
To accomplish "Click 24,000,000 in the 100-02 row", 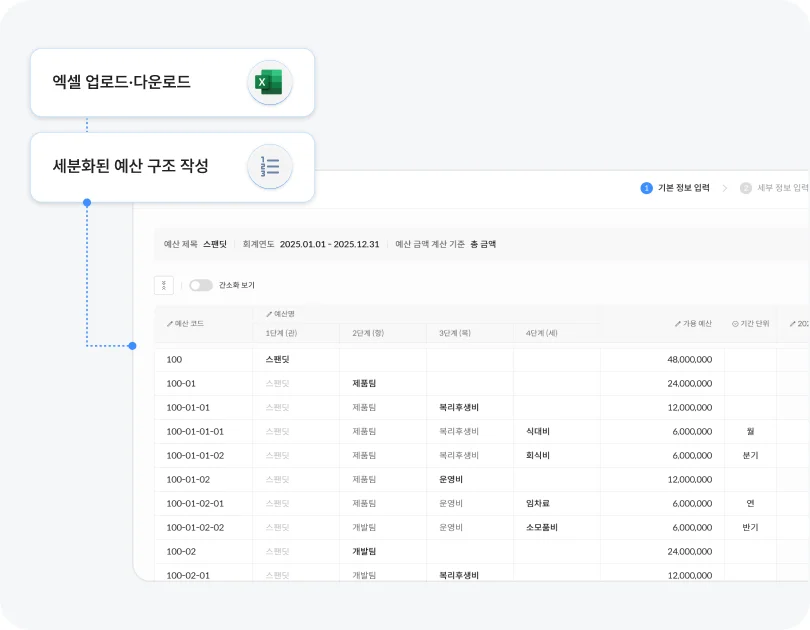I will click(x=690, y=552).
